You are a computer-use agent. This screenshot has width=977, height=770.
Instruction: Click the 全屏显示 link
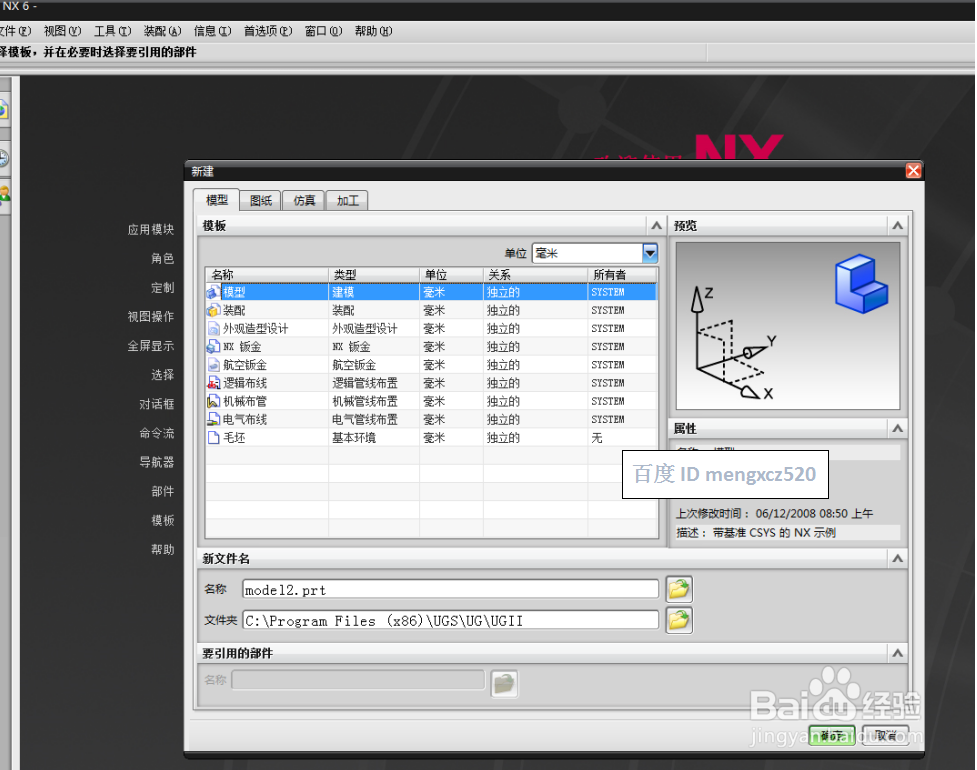(150, 346)
